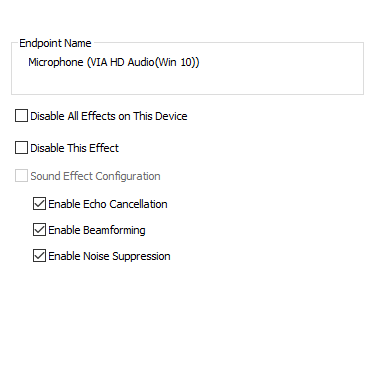
Task: Click the 'Disable This Effect' label text
Action: (x=74, y=148)
